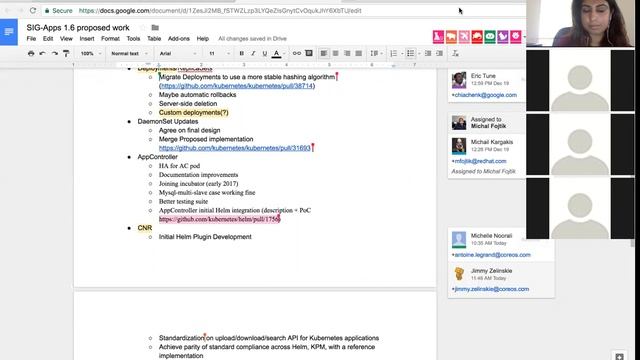Click mfojtik@redhat.com in comment
The height and width of the screenshot is (360, 640).
click(x=480, y=161)
